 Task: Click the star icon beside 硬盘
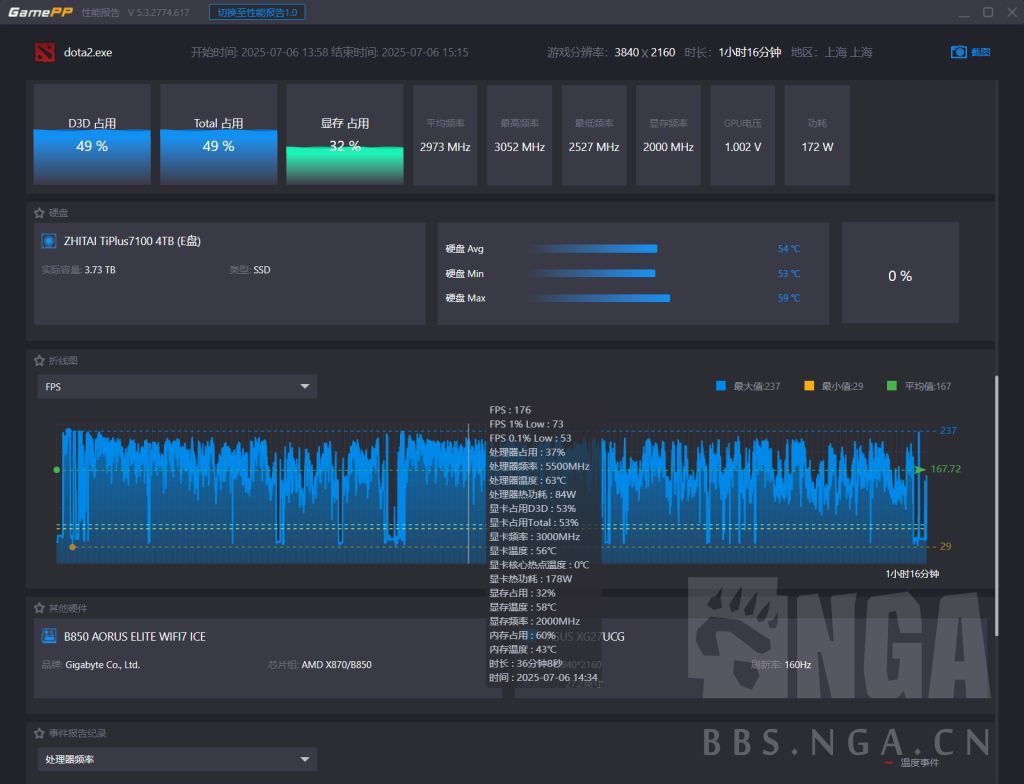(39, 213)
